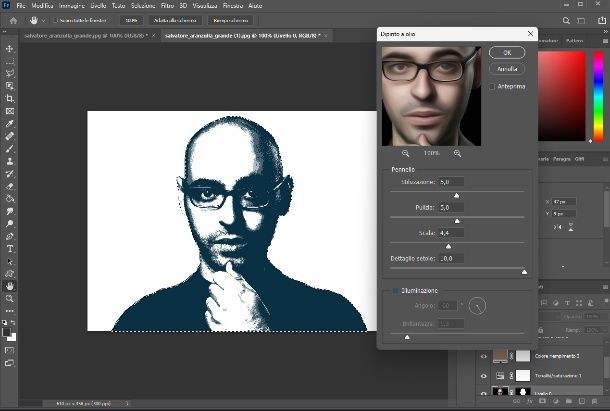Viewport: 610px width, 411px height.
Task: Open the Immagine menu
Action: pos(72,6)
